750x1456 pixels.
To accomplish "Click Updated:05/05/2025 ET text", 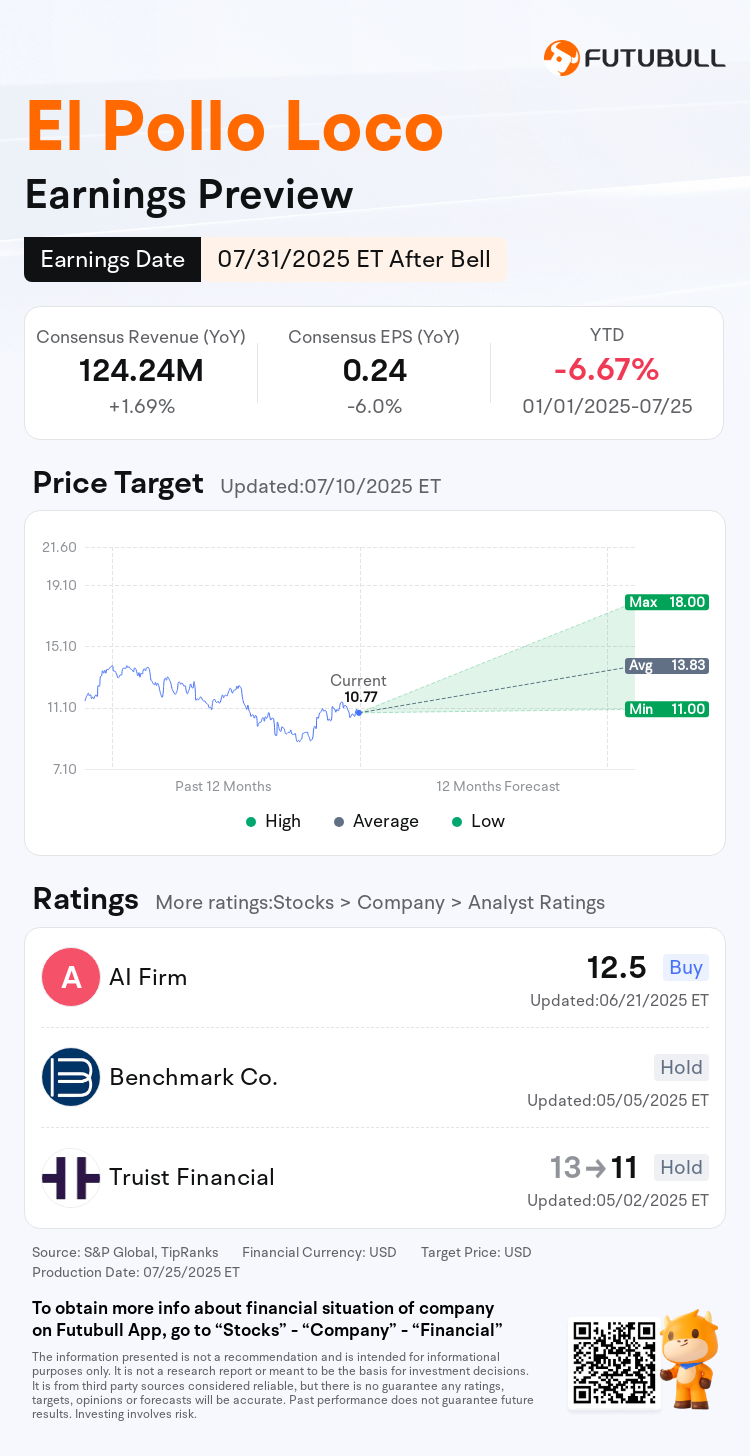I will click(618, 1101).
